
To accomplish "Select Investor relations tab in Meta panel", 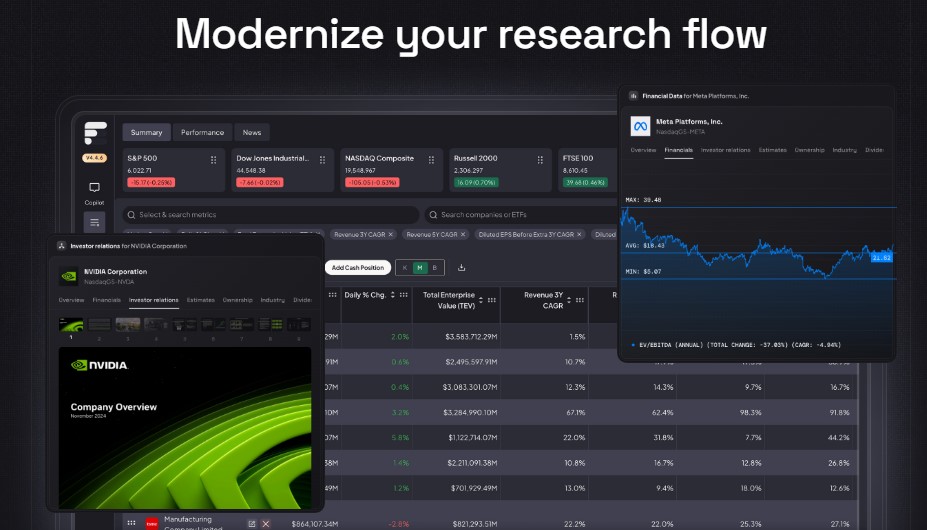I will tap(725, 150).
